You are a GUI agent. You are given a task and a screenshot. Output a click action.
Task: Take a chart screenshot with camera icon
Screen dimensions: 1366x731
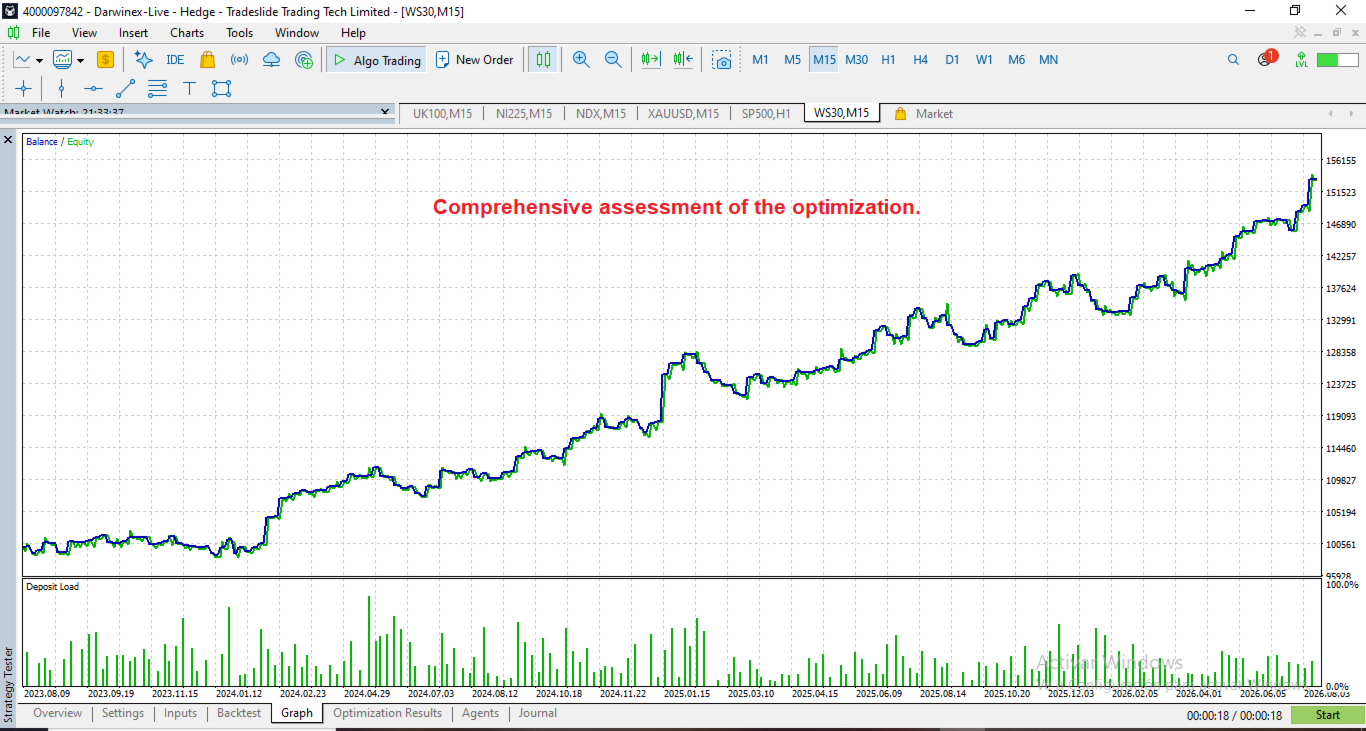point(722,60)
